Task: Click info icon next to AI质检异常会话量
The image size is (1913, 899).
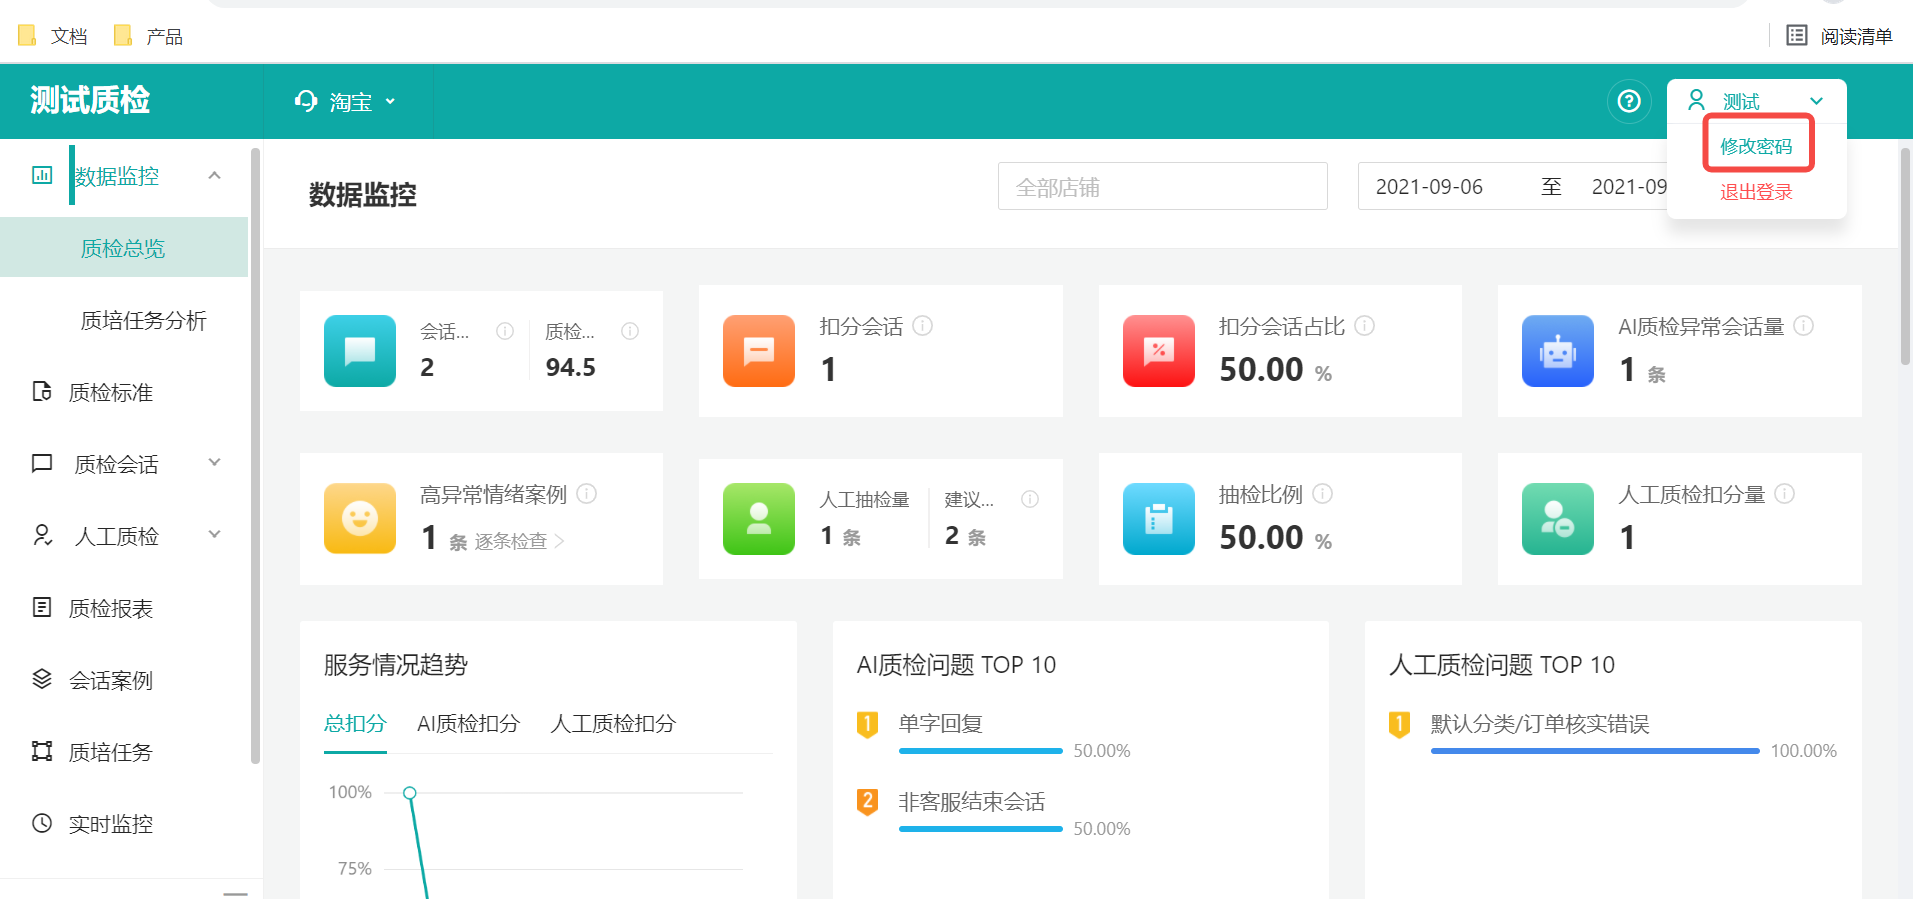Action: 1804,326
